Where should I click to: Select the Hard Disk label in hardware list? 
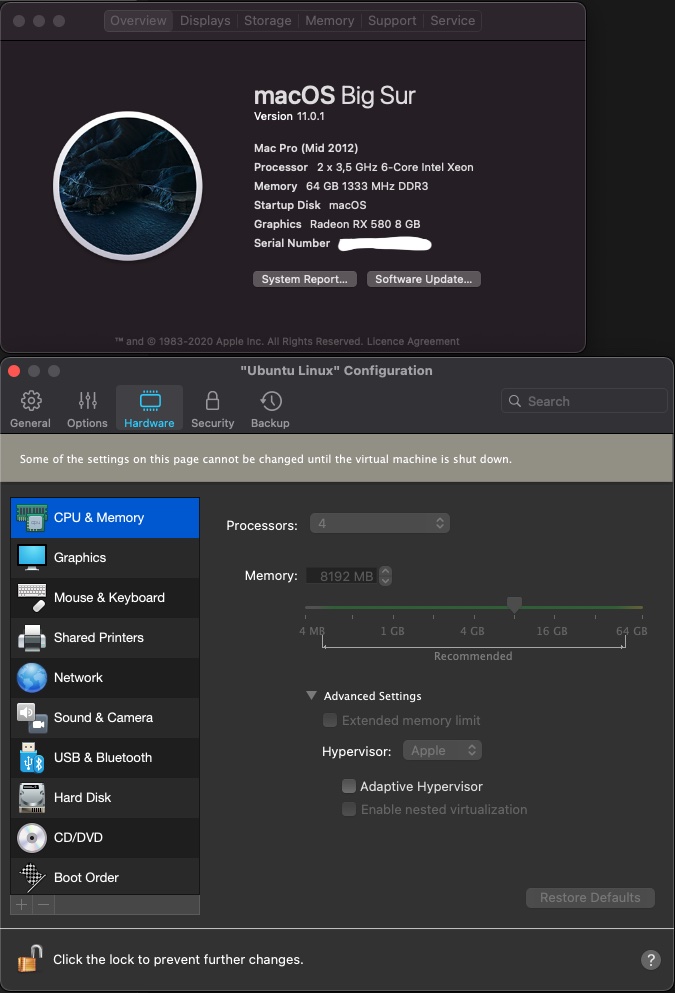click(82, 797)
